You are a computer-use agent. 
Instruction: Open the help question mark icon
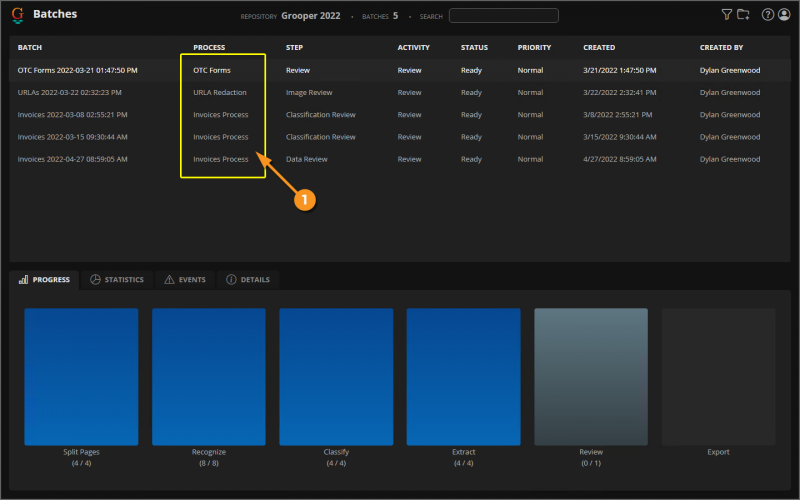tap(768, 15)
